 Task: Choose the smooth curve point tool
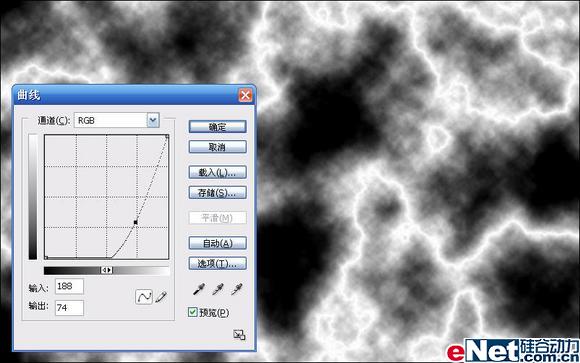[x=144, y=297]
